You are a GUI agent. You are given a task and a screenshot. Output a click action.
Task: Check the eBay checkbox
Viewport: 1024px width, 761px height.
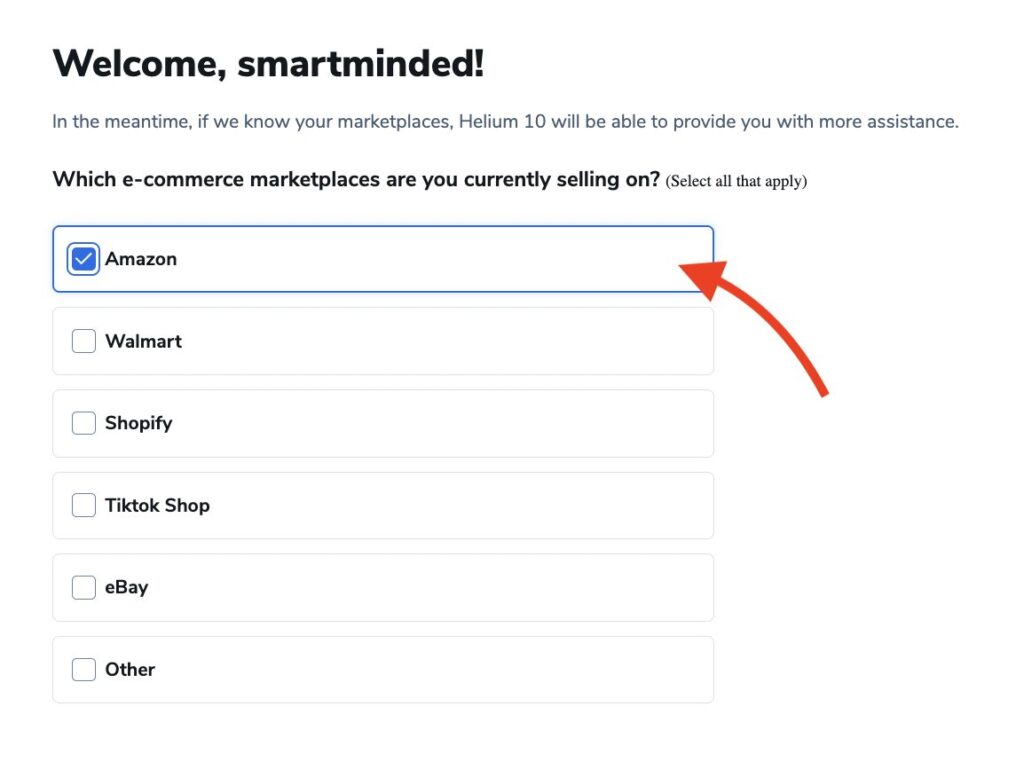[x=84, y=587]
